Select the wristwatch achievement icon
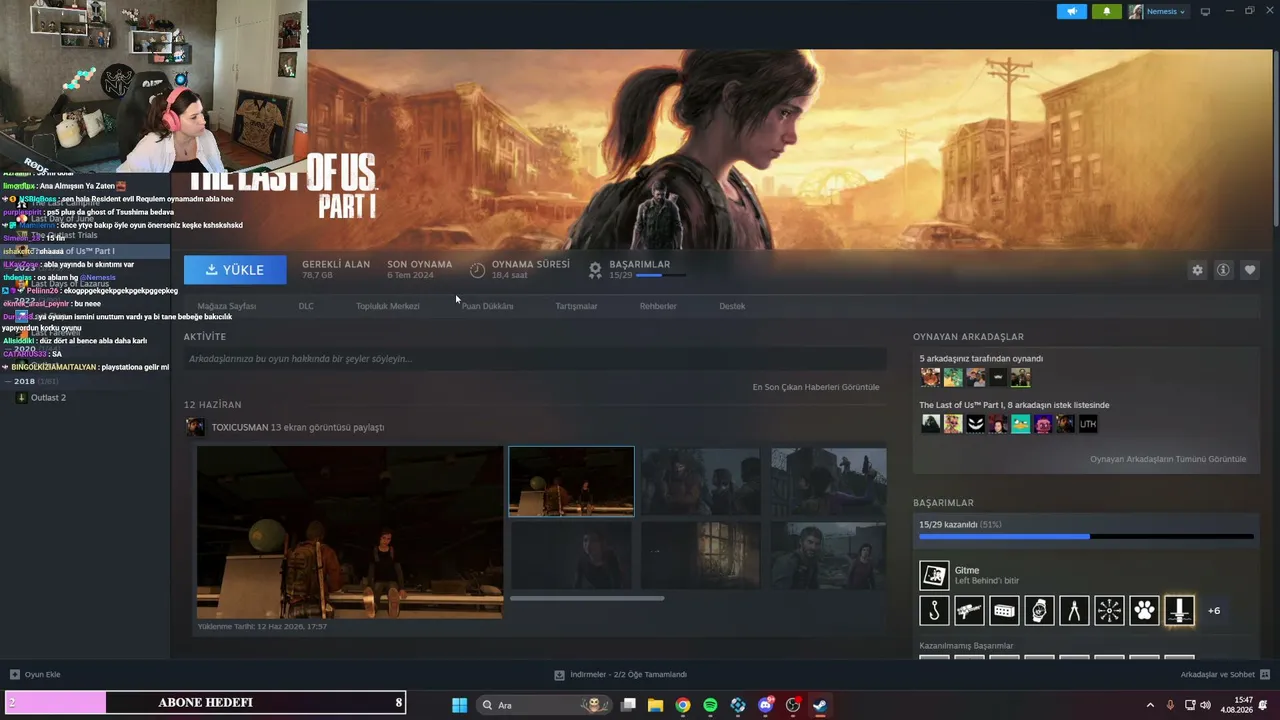1280x720 pixels. pyautogui.click(x=1039, y=610)
